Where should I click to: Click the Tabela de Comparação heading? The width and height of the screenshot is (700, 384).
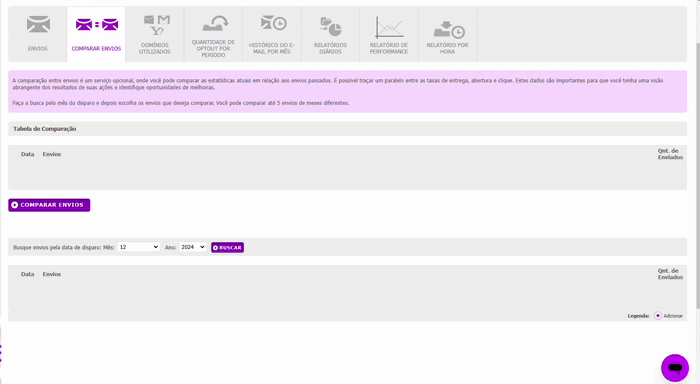[45, 129]
